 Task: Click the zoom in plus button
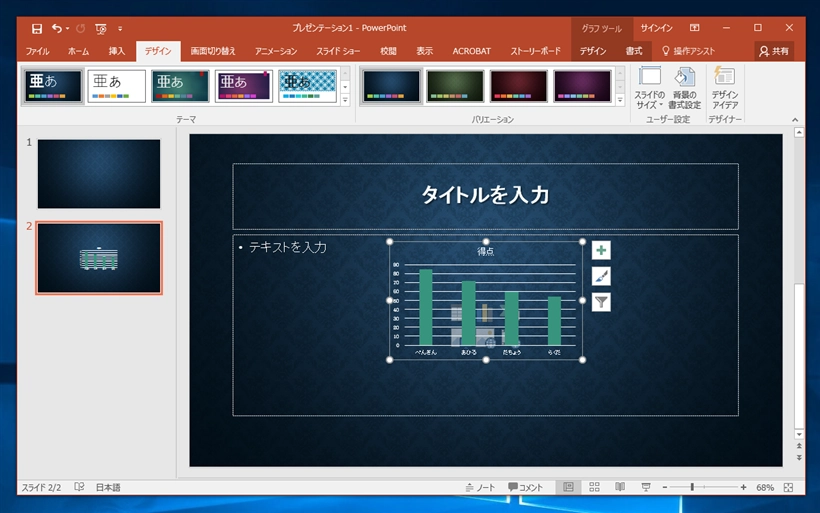click(743, 487)
